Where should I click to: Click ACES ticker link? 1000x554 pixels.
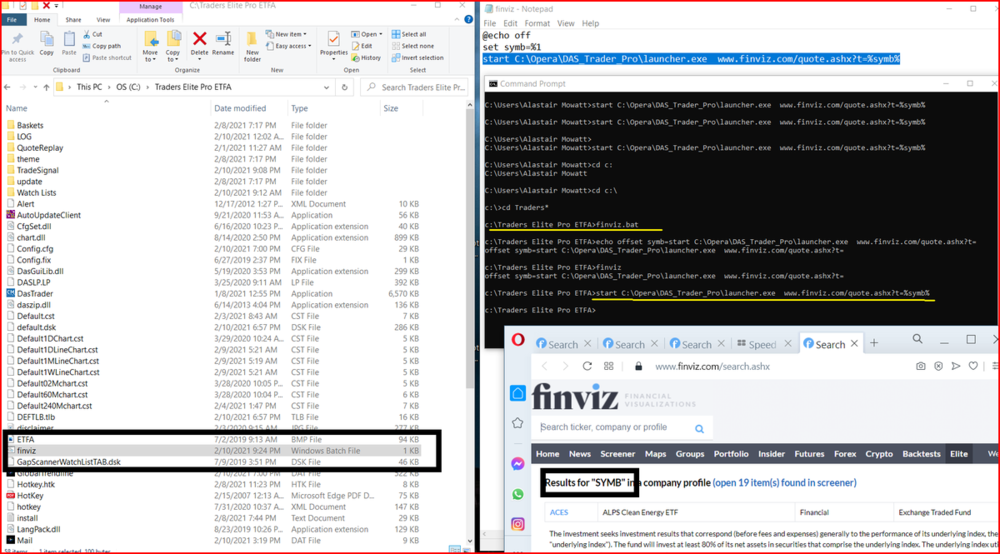click(559, 512)
